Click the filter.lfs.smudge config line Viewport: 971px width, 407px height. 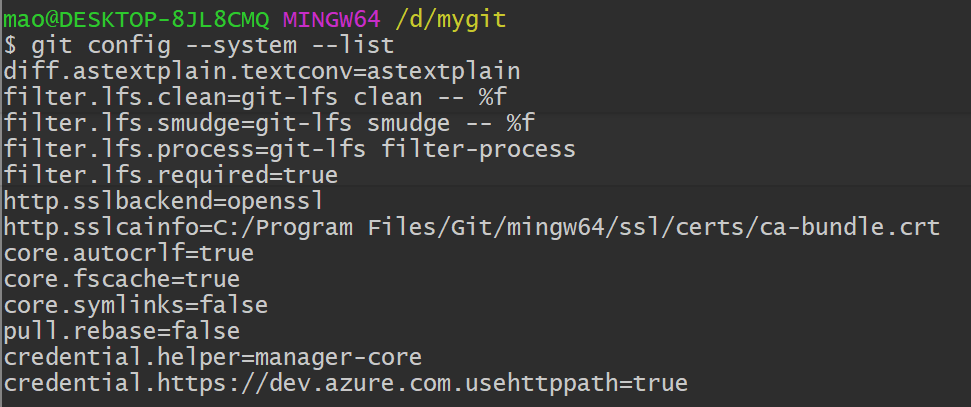click(270, 124)
